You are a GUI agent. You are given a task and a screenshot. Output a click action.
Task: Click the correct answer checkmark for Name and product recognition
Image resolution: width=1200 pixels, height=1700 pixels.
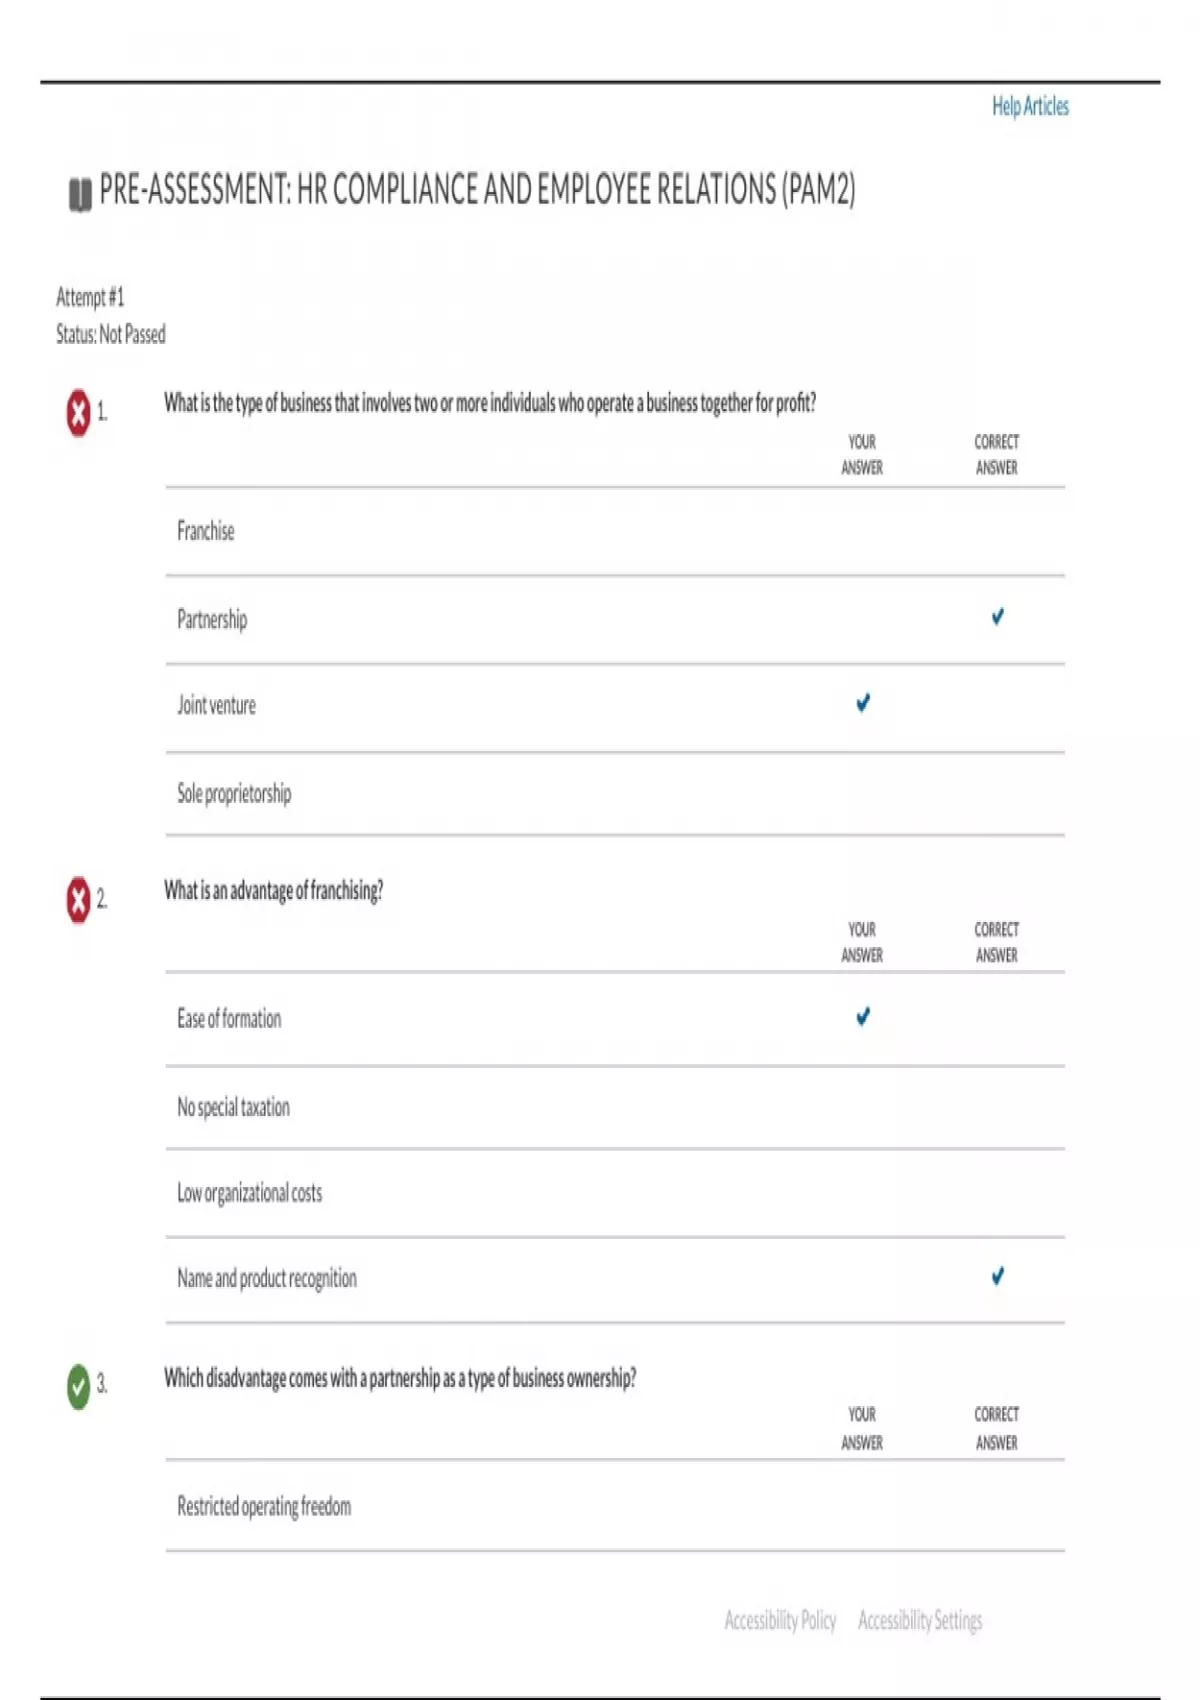click(x=997, y=1276)
